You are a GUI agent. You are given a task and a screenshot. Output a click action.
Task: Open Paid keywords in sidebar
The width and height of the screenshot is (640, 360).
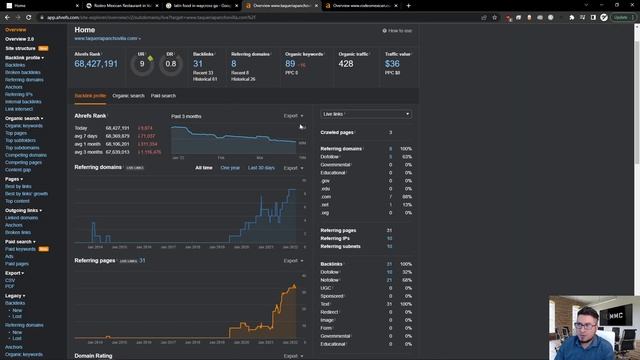click(x=20, y=249)
